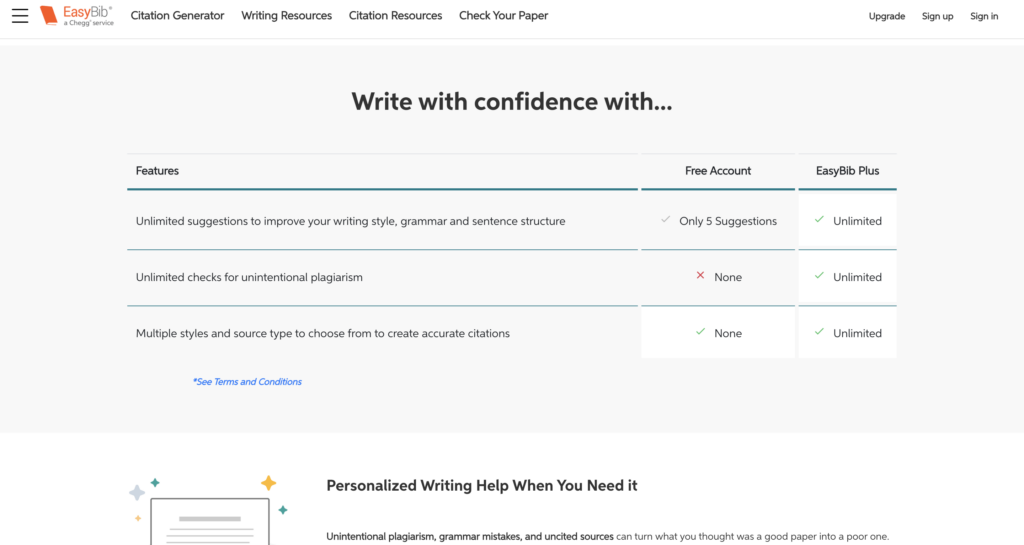The width and height of the screenshot is (1024, 545).
Task: Open Citation Resources menu
Action: [x=395, y=16]
